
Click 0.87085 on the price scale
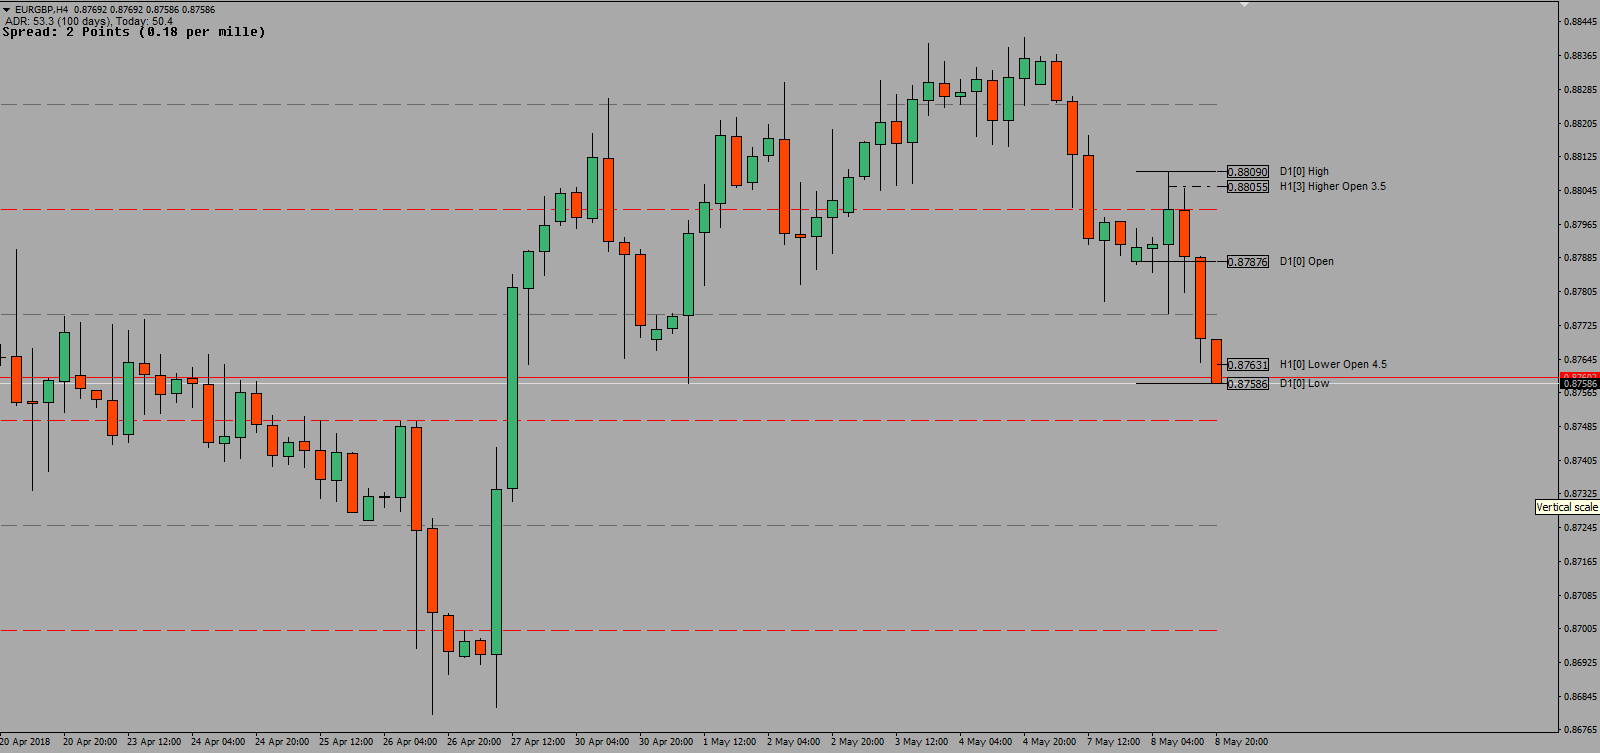[x=1580, y=596]
